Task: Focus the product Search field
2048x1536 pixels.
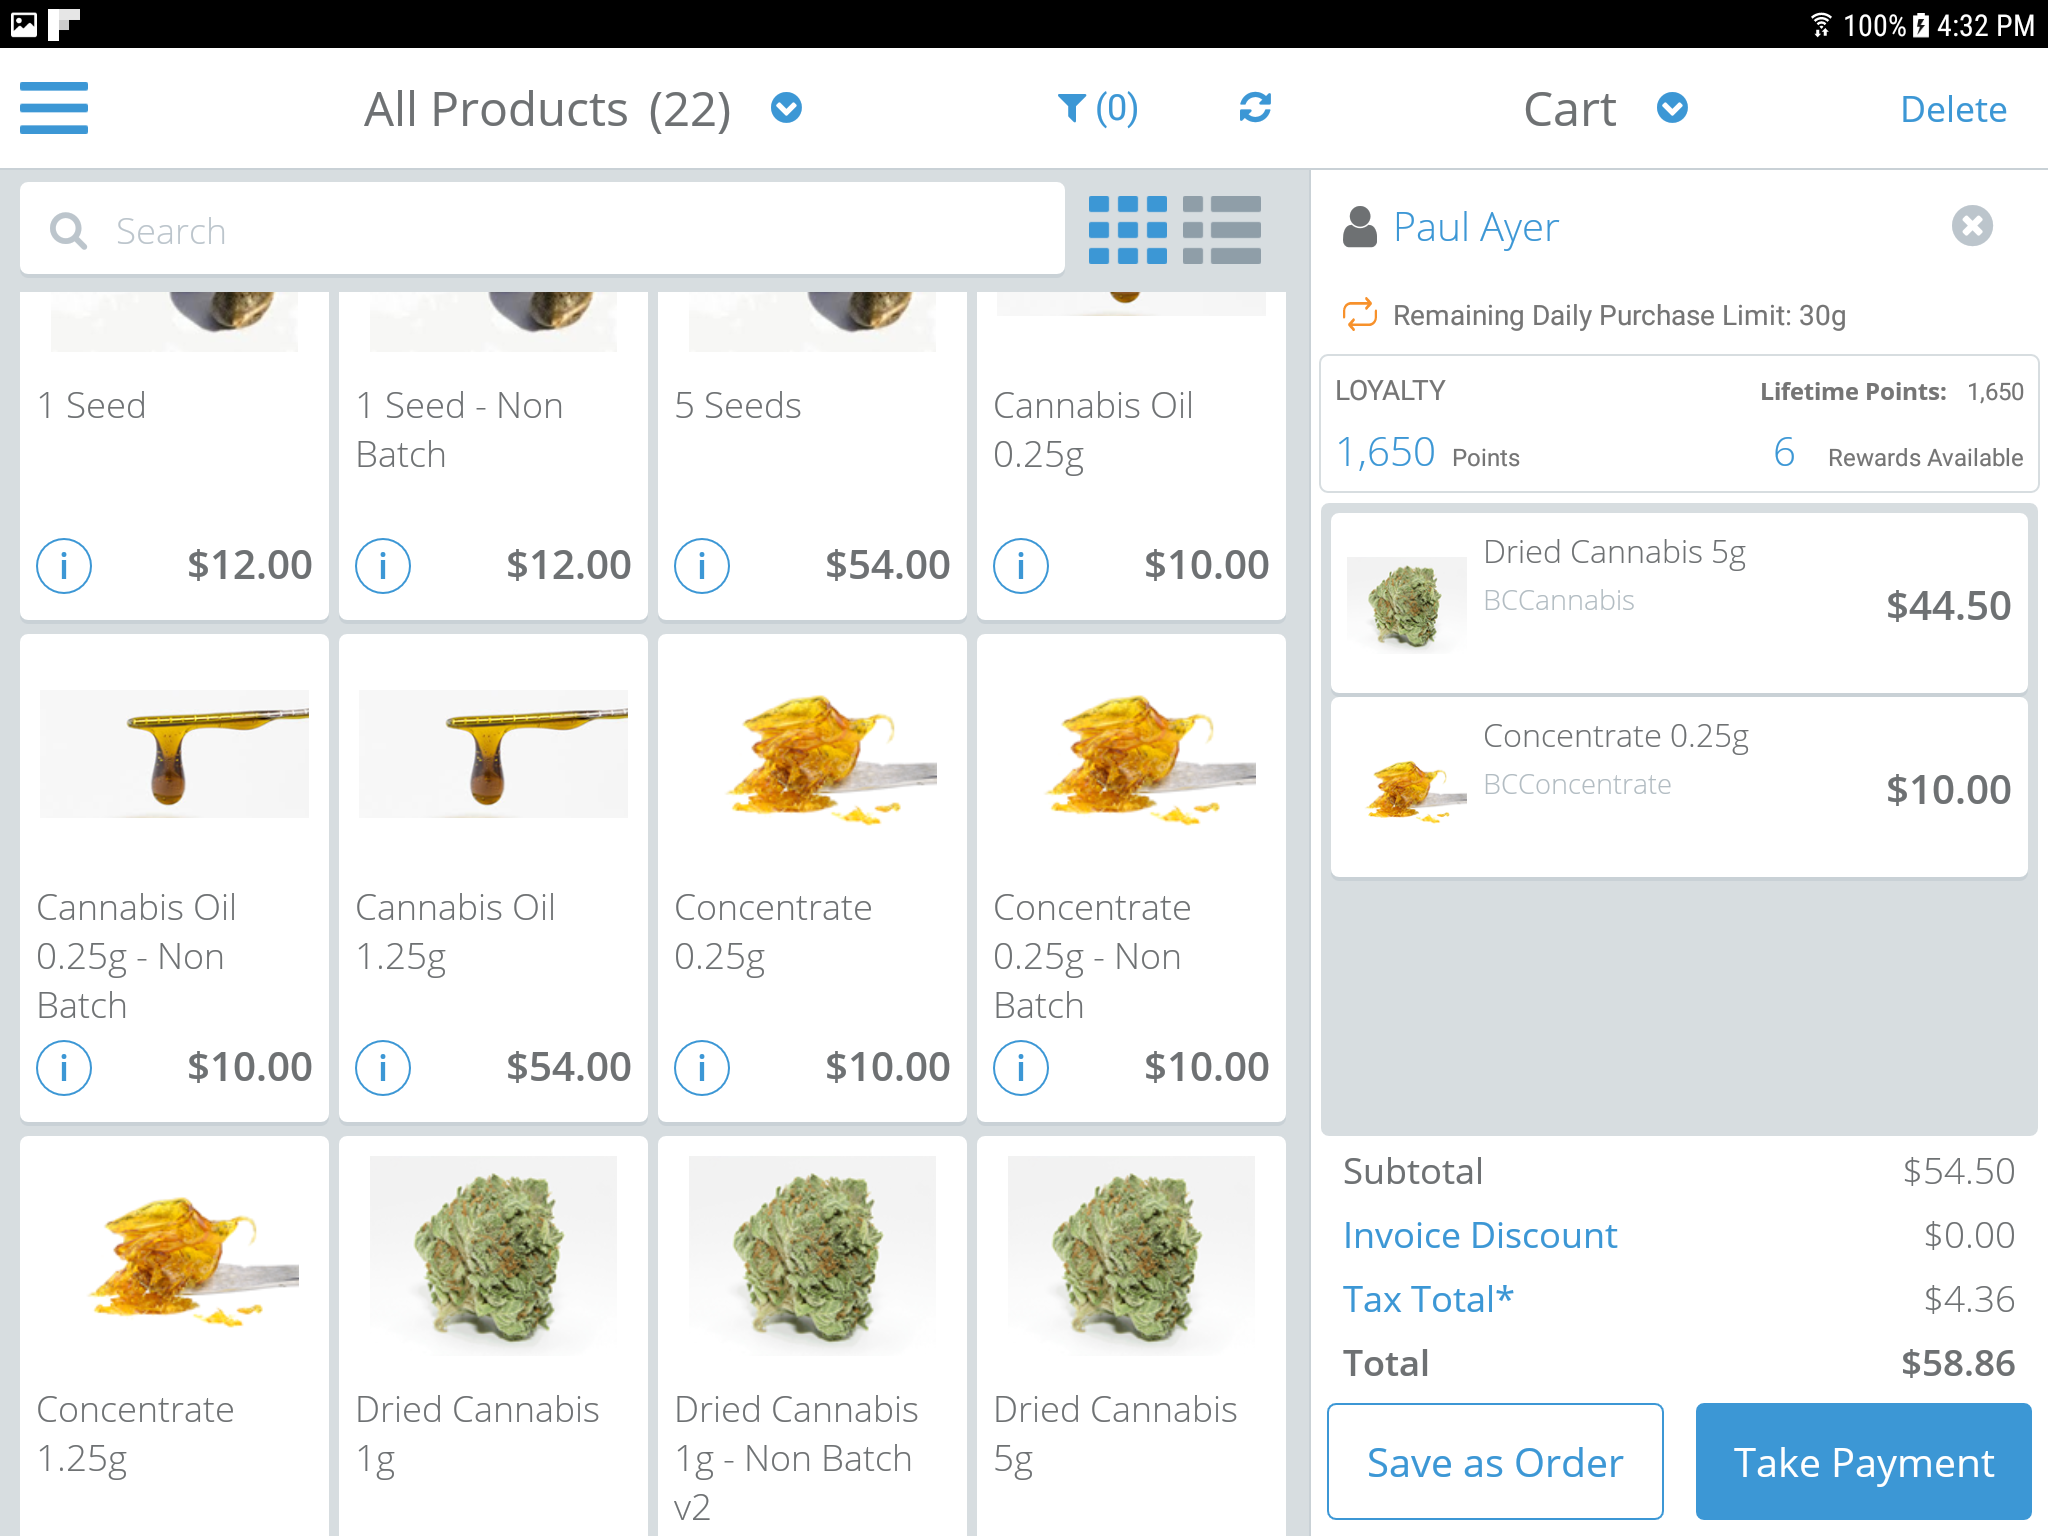Action: [542, 230]
